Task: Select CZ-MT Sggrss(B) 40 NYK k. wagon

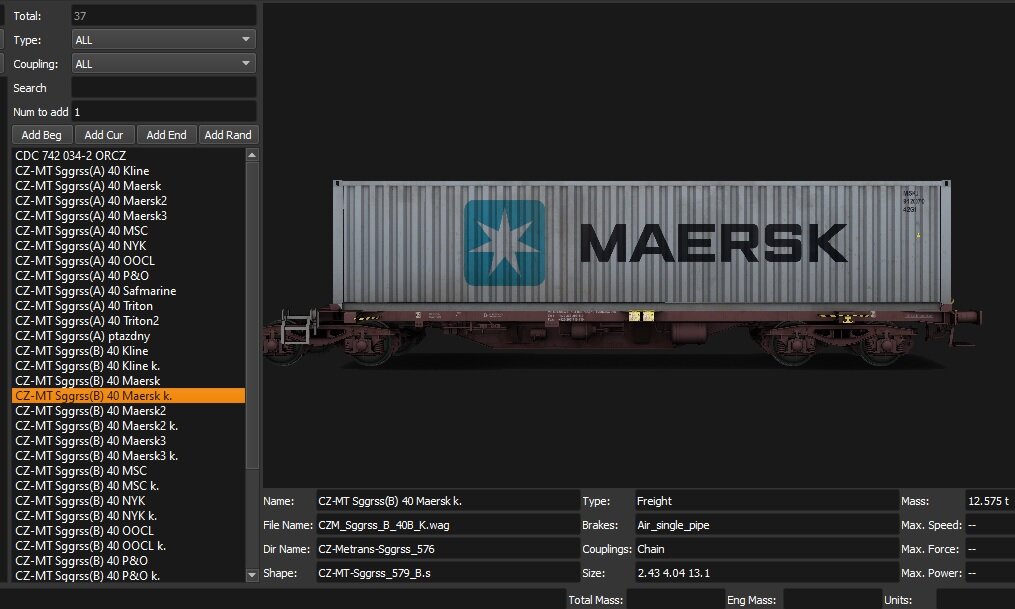Action: coord(85,515)
